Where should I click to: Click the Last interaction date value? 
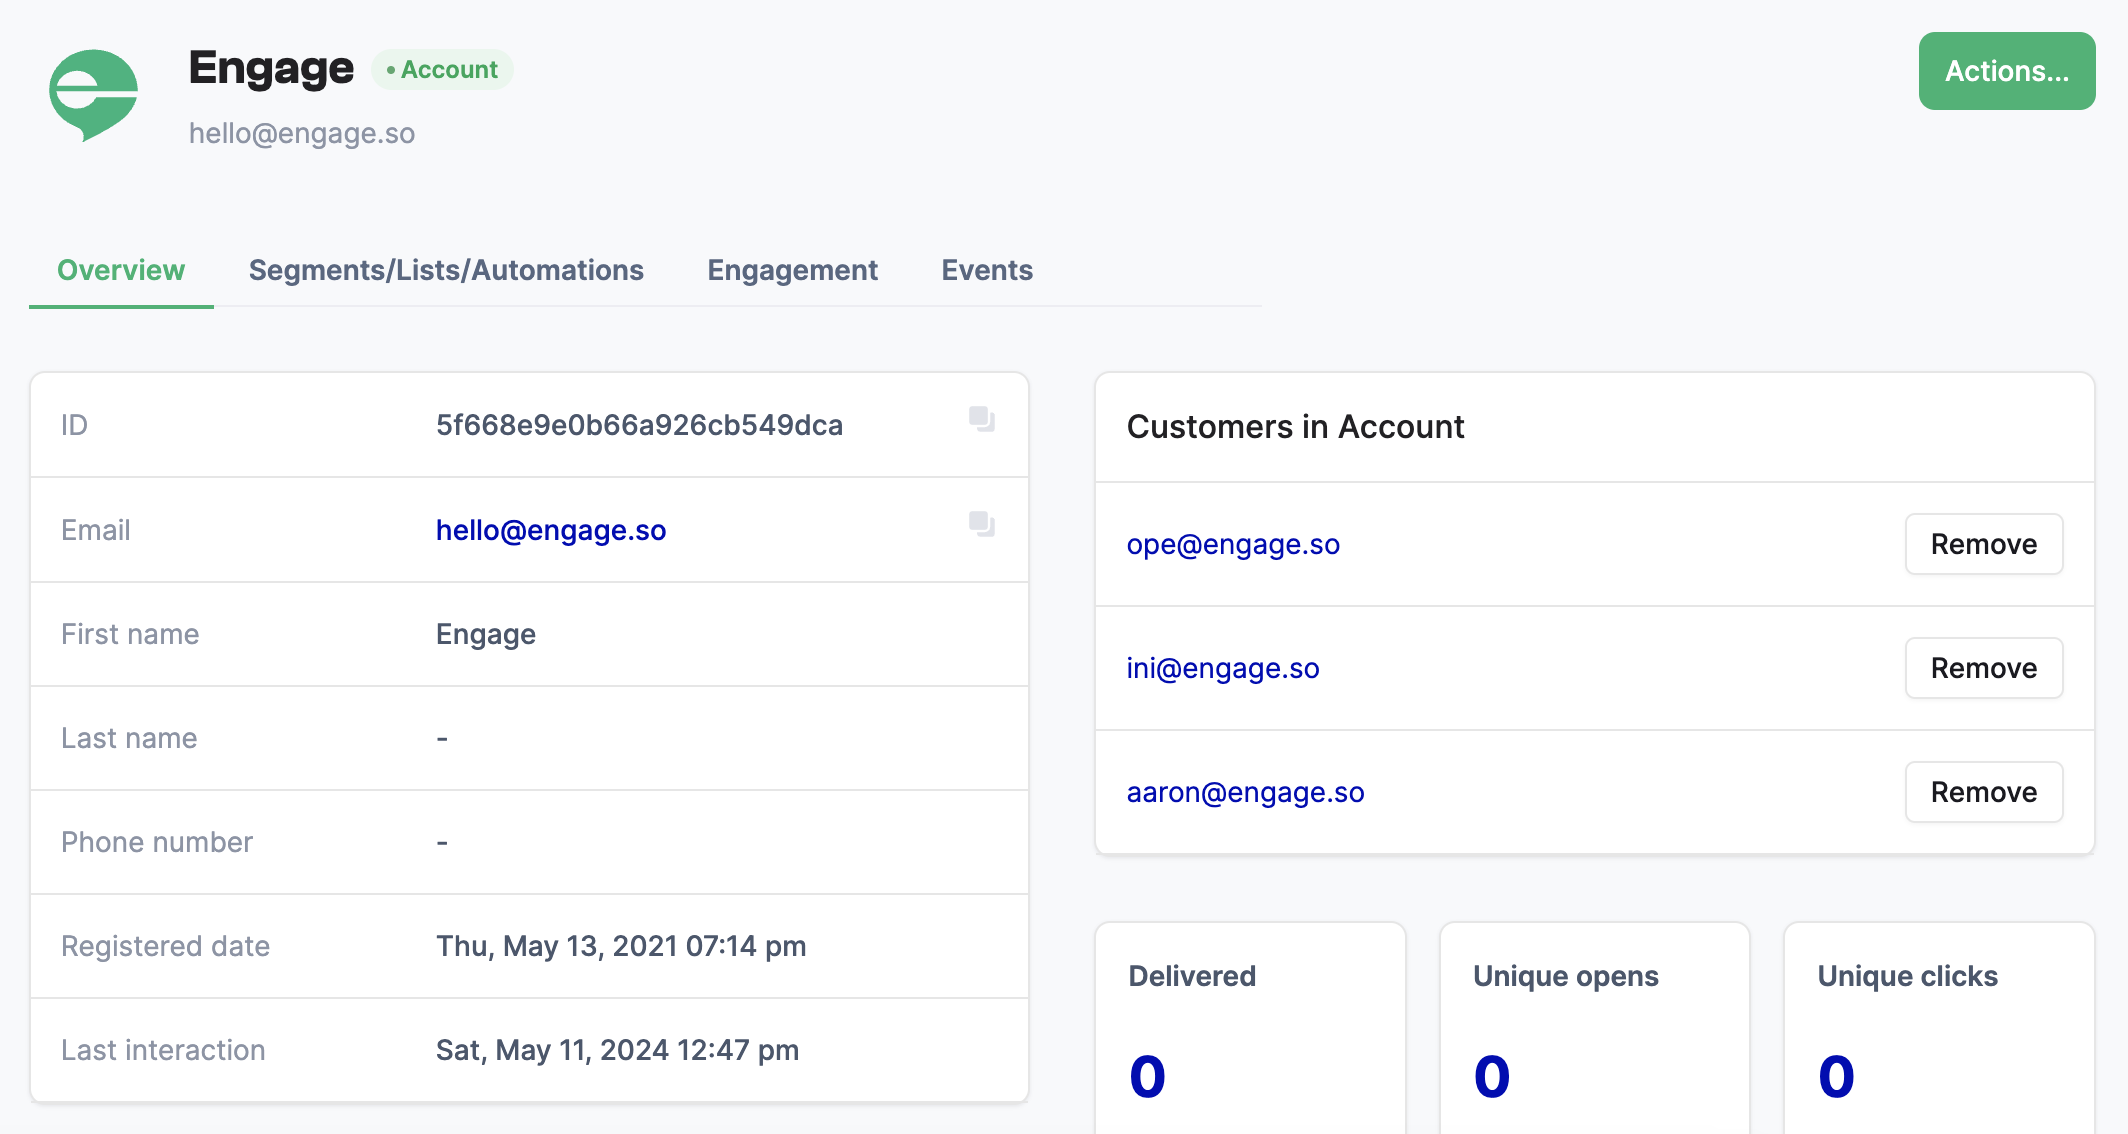[617, 1050]
